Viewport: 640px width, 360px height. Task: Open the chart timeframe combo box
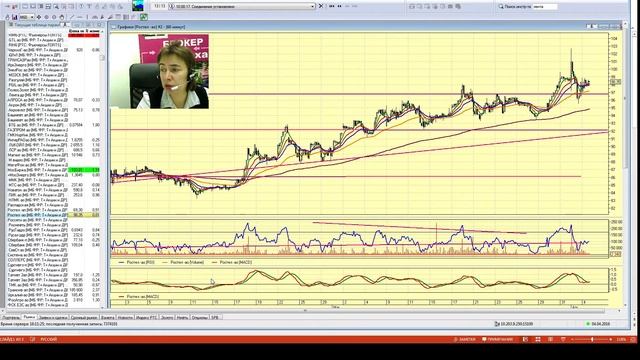point(27,17)
